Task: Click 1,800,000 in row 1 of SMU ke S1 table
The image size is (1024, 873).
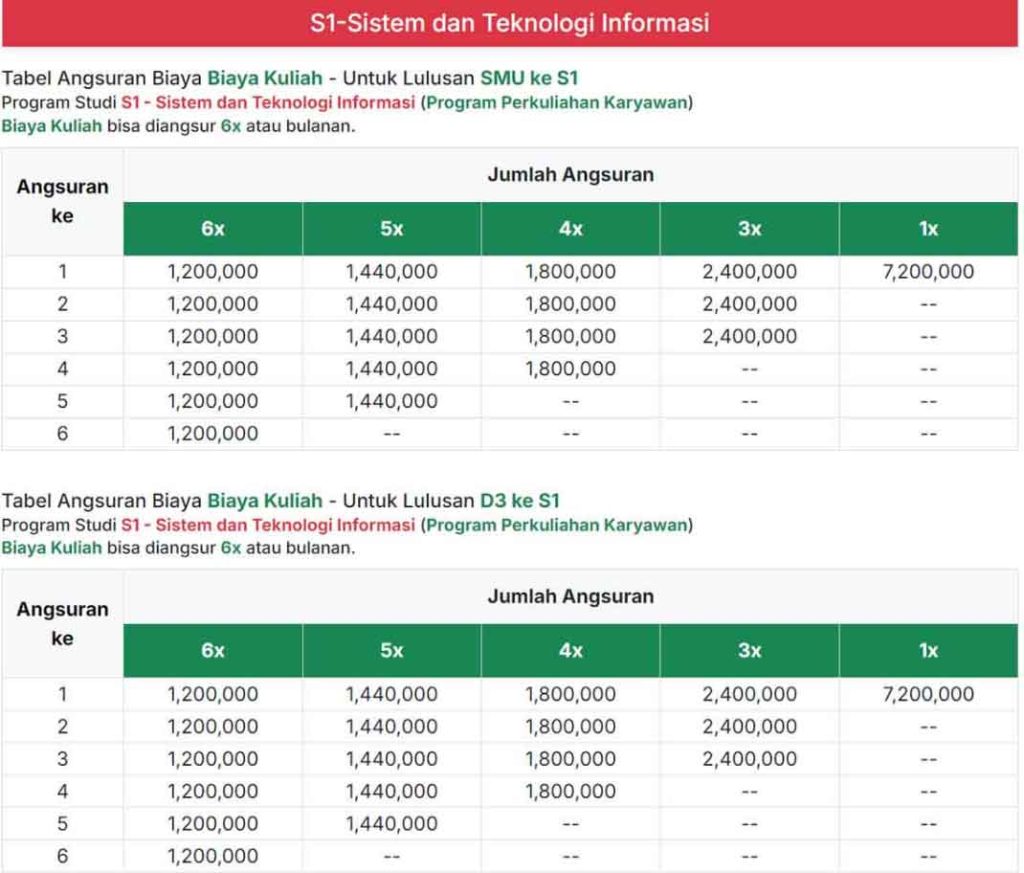Action: point(571,272)
